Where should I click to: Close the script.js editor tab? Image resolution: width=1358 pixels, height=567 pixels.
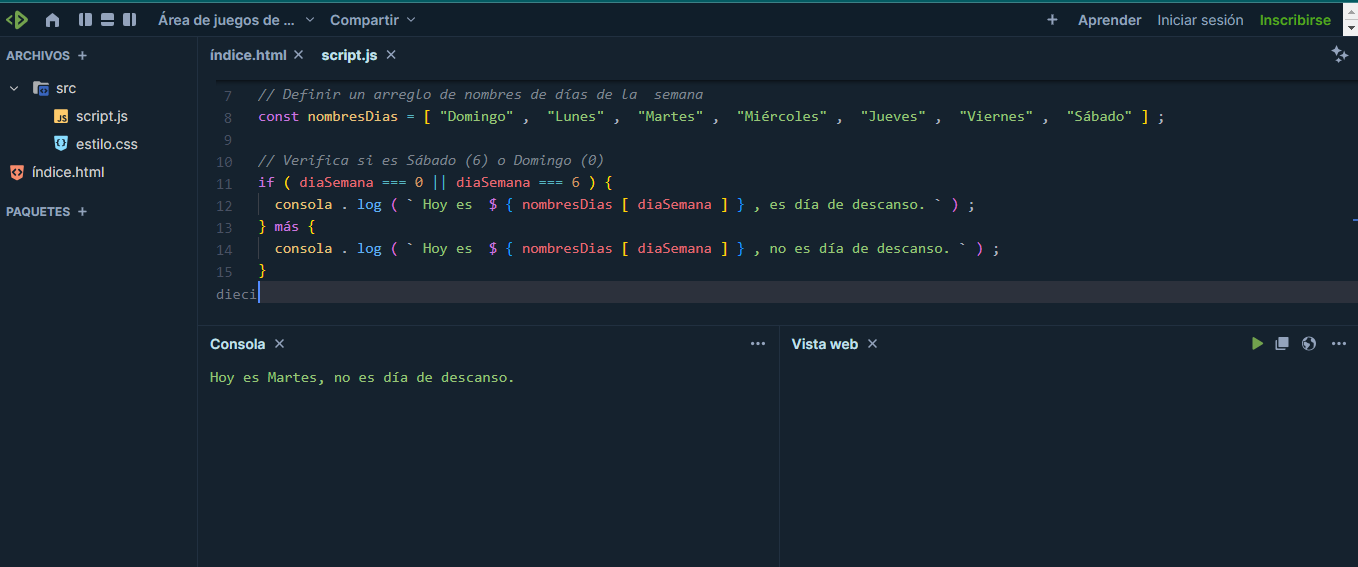(x=391, y=55)
